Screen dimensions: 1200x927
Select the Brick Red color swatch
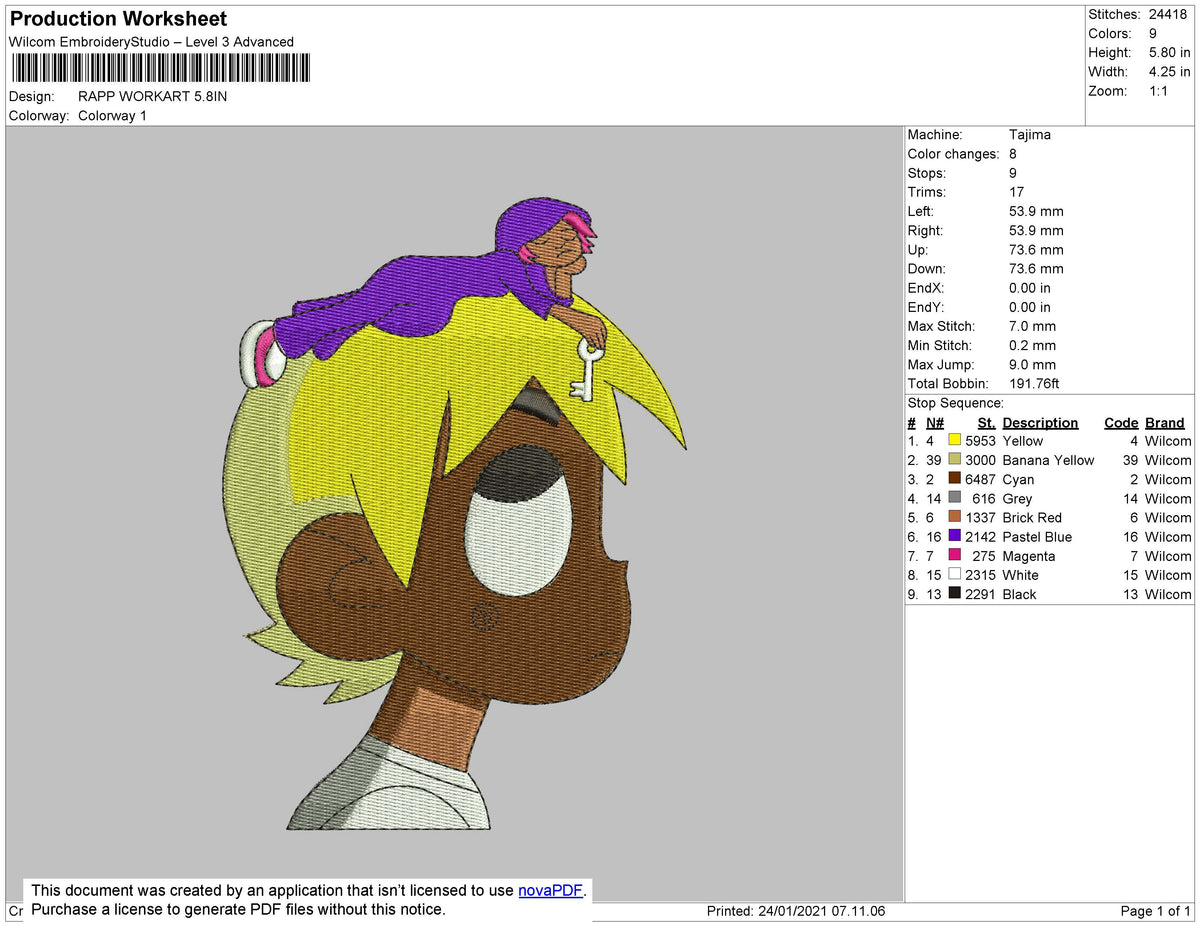(x=954, y=517)
